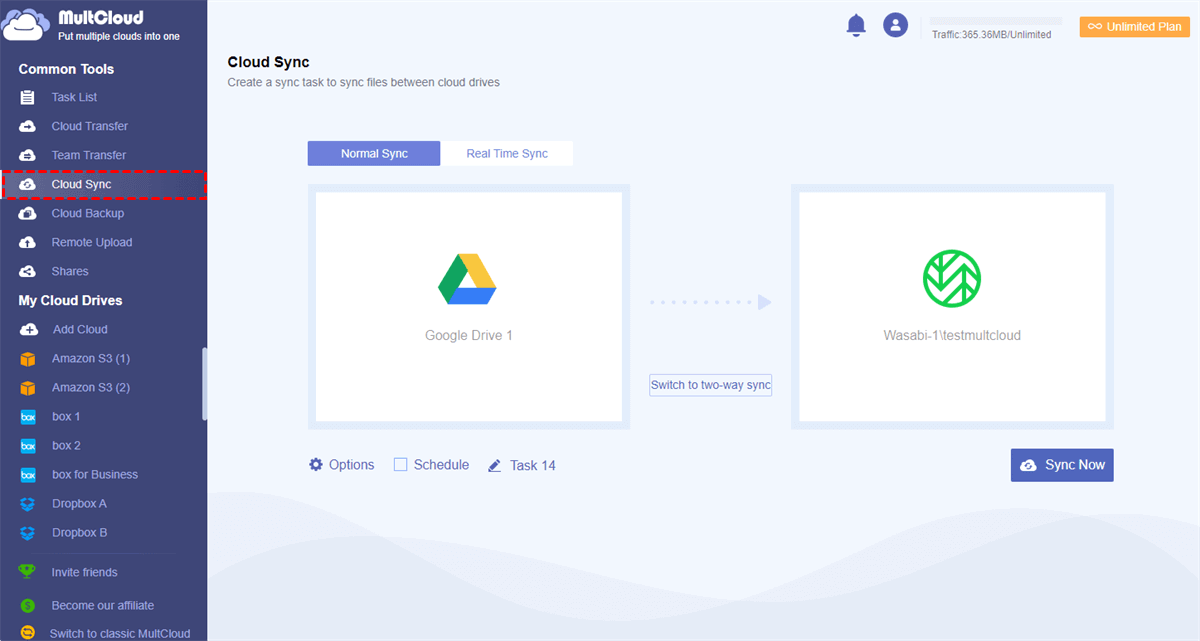
Task: Click the classic MultCloud switch icon
Action: 28,633
